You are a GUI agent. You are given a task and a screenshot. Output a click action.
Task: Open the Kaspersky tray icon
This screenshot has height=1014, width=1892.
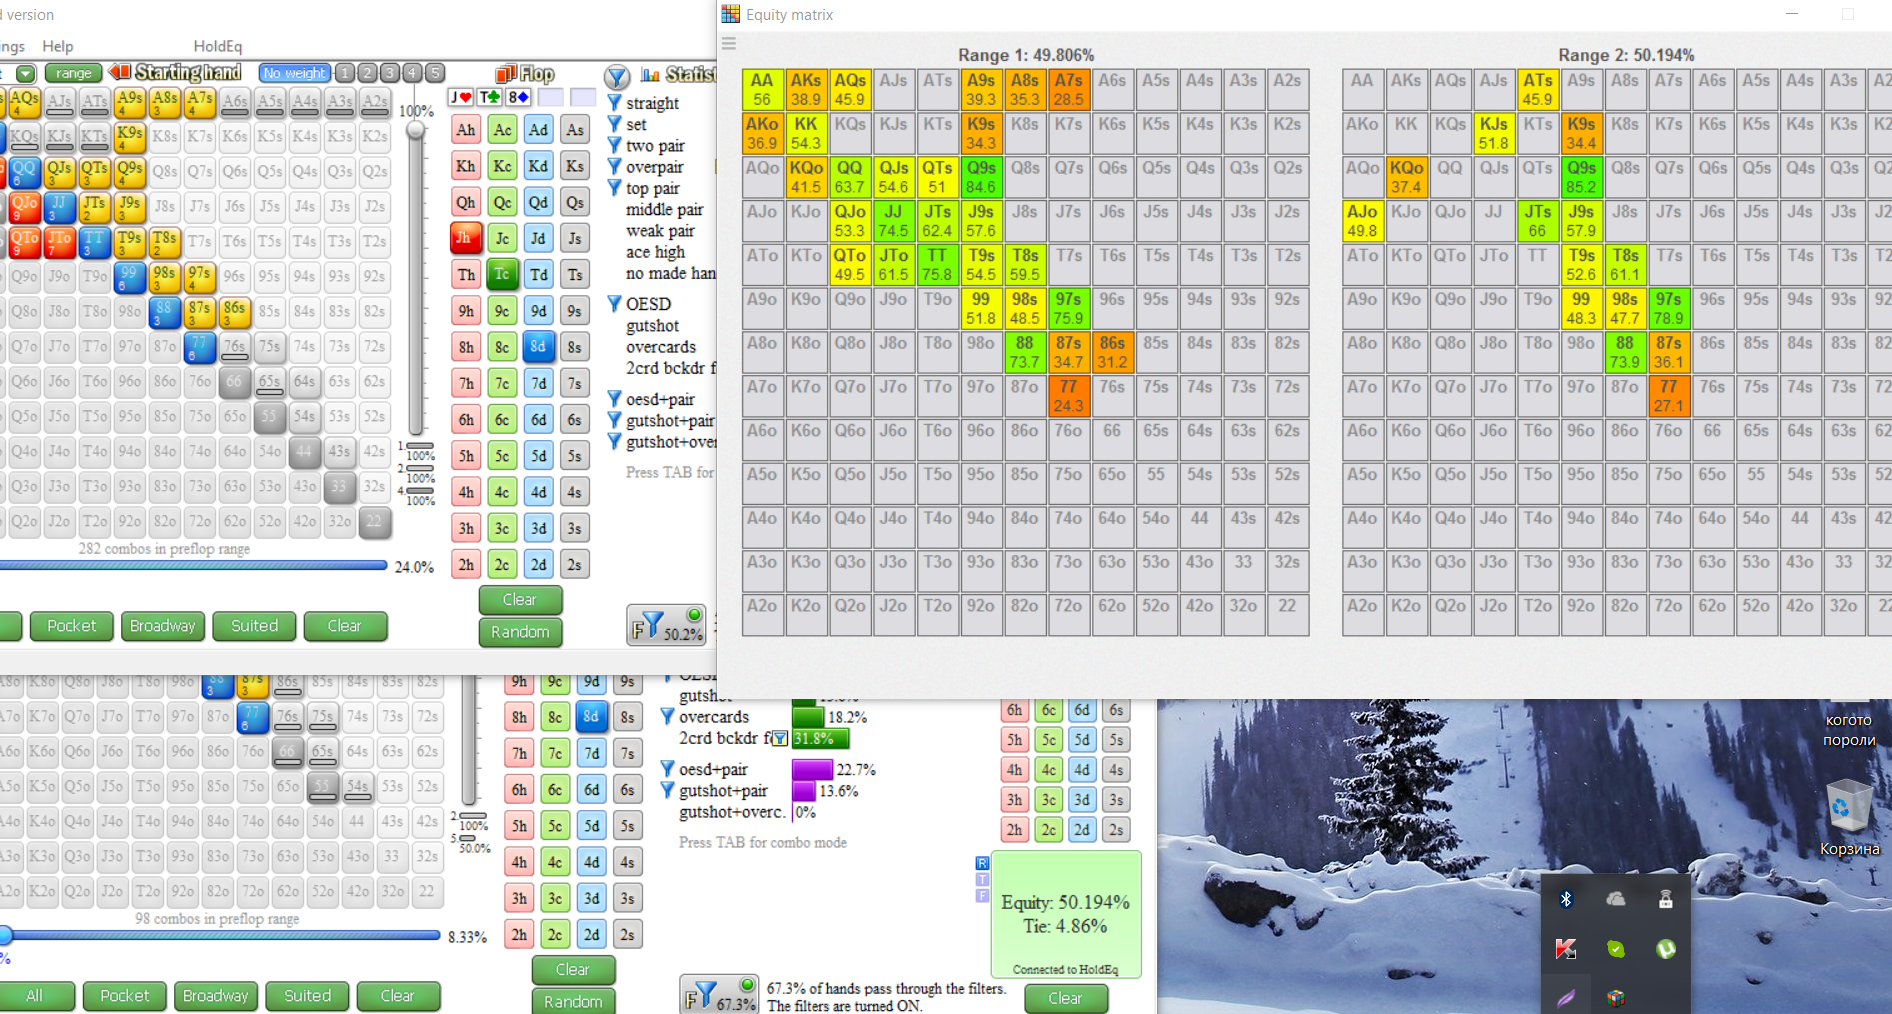click(1566, 949)
